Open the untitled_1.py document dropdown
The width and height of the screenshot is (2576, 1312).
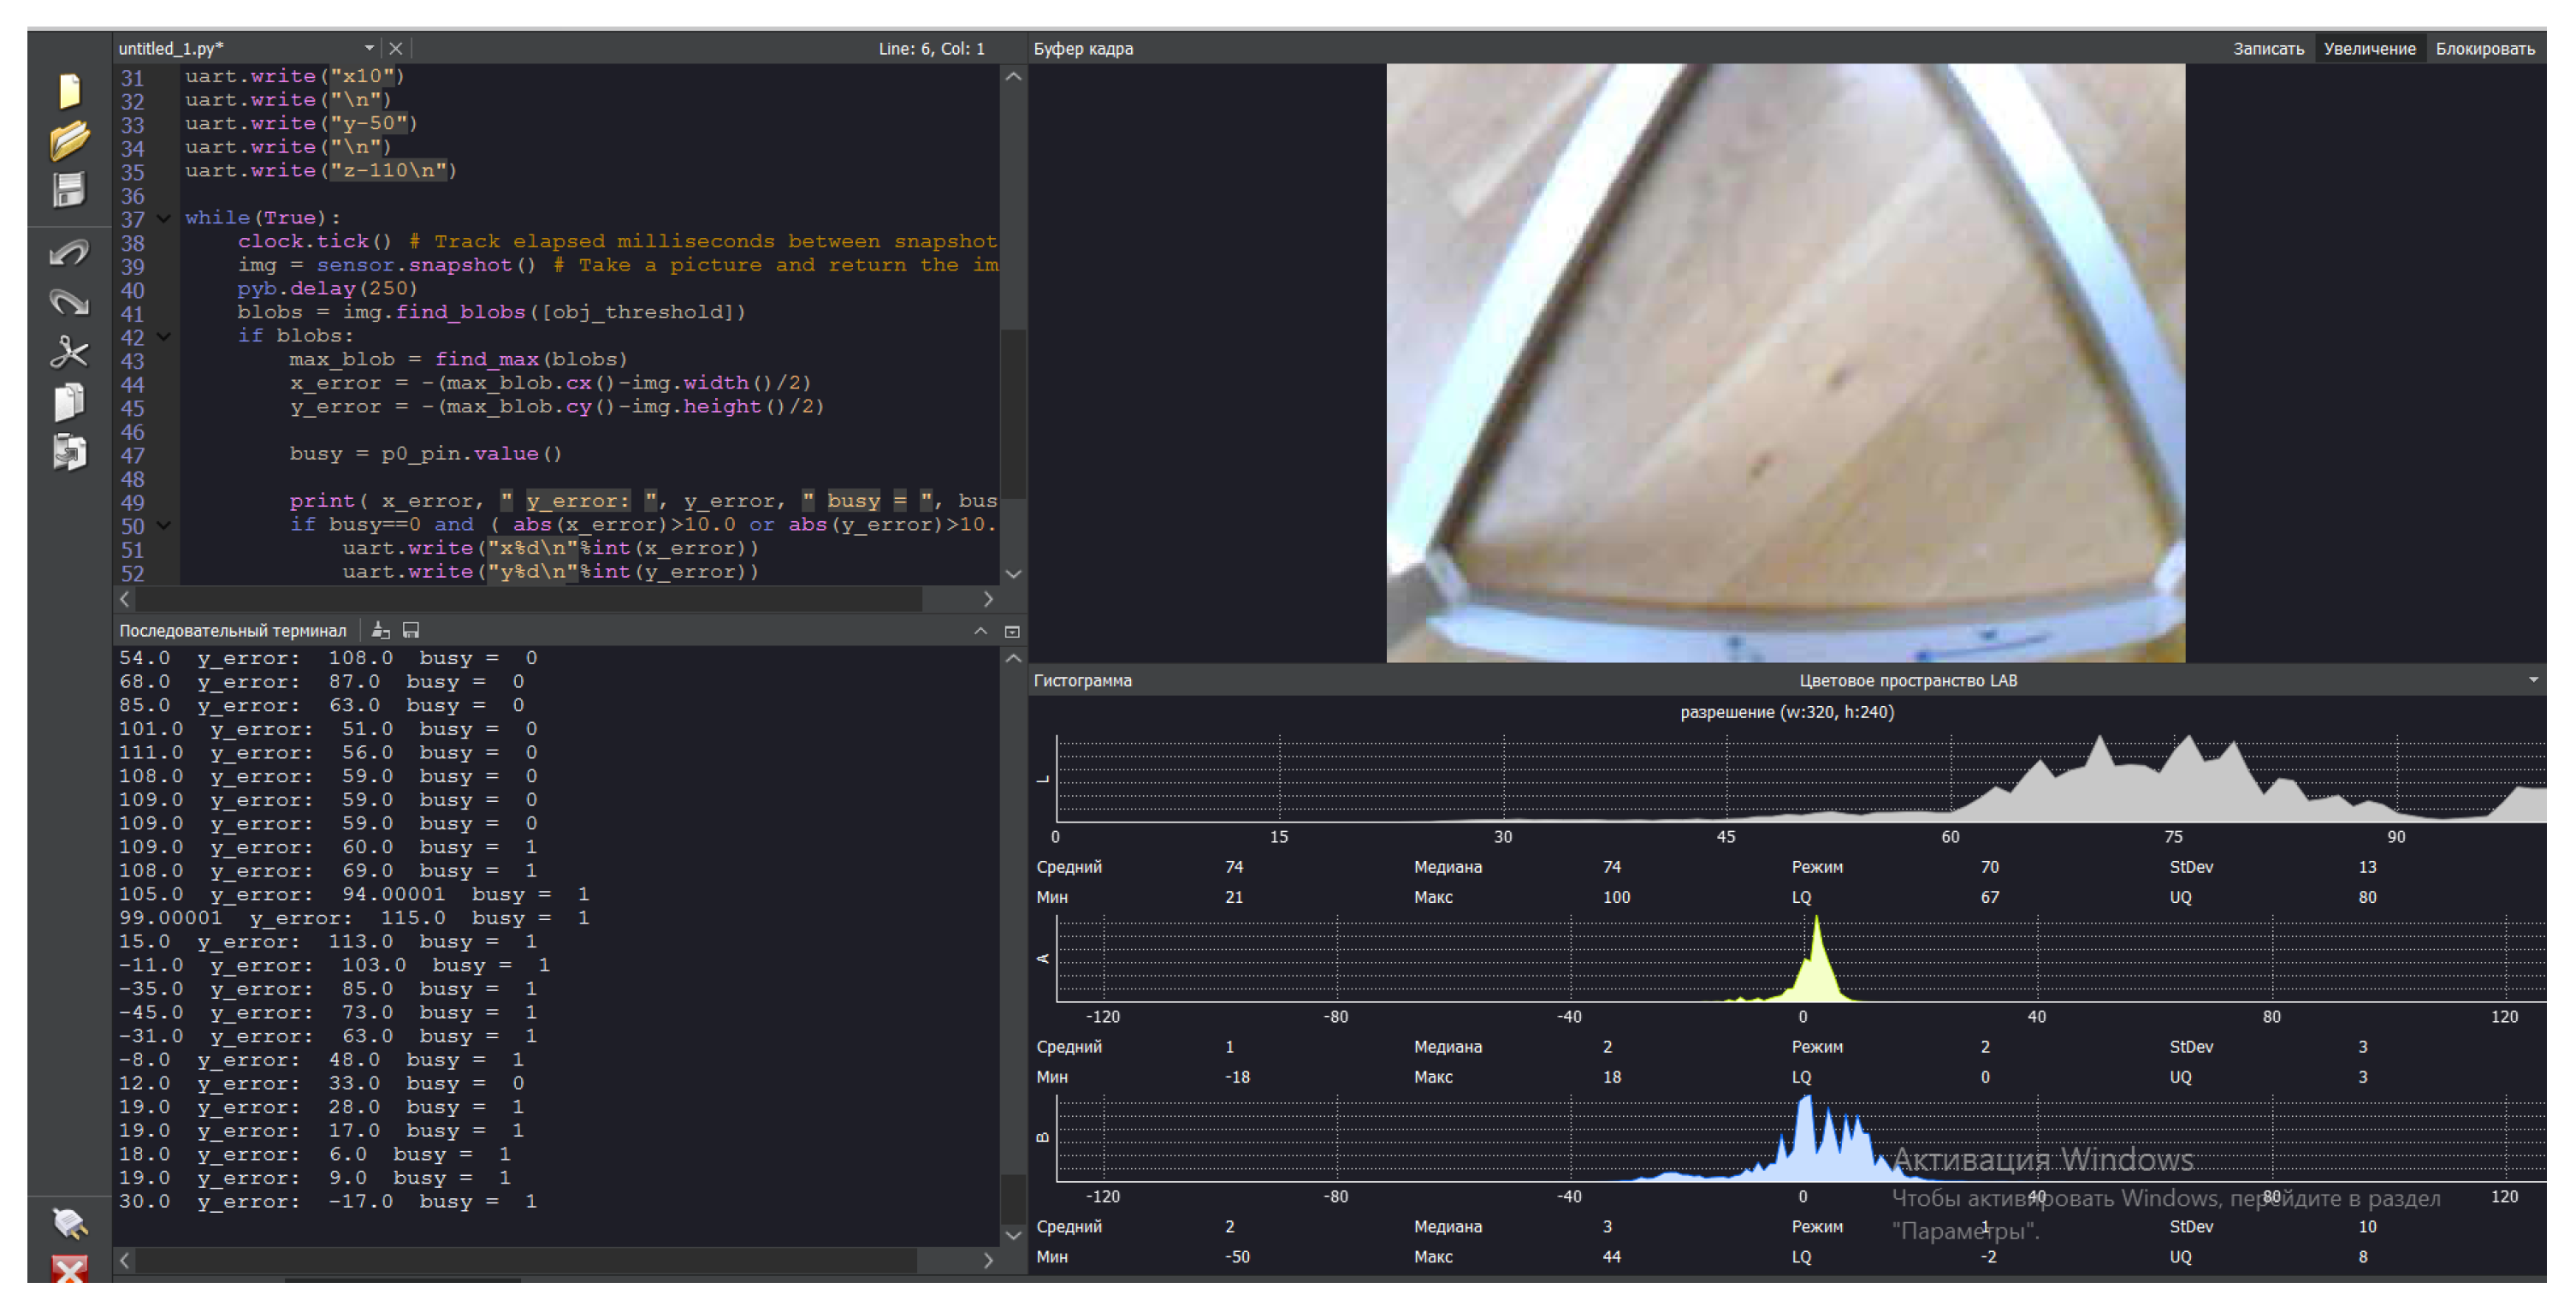coord(369,48)
